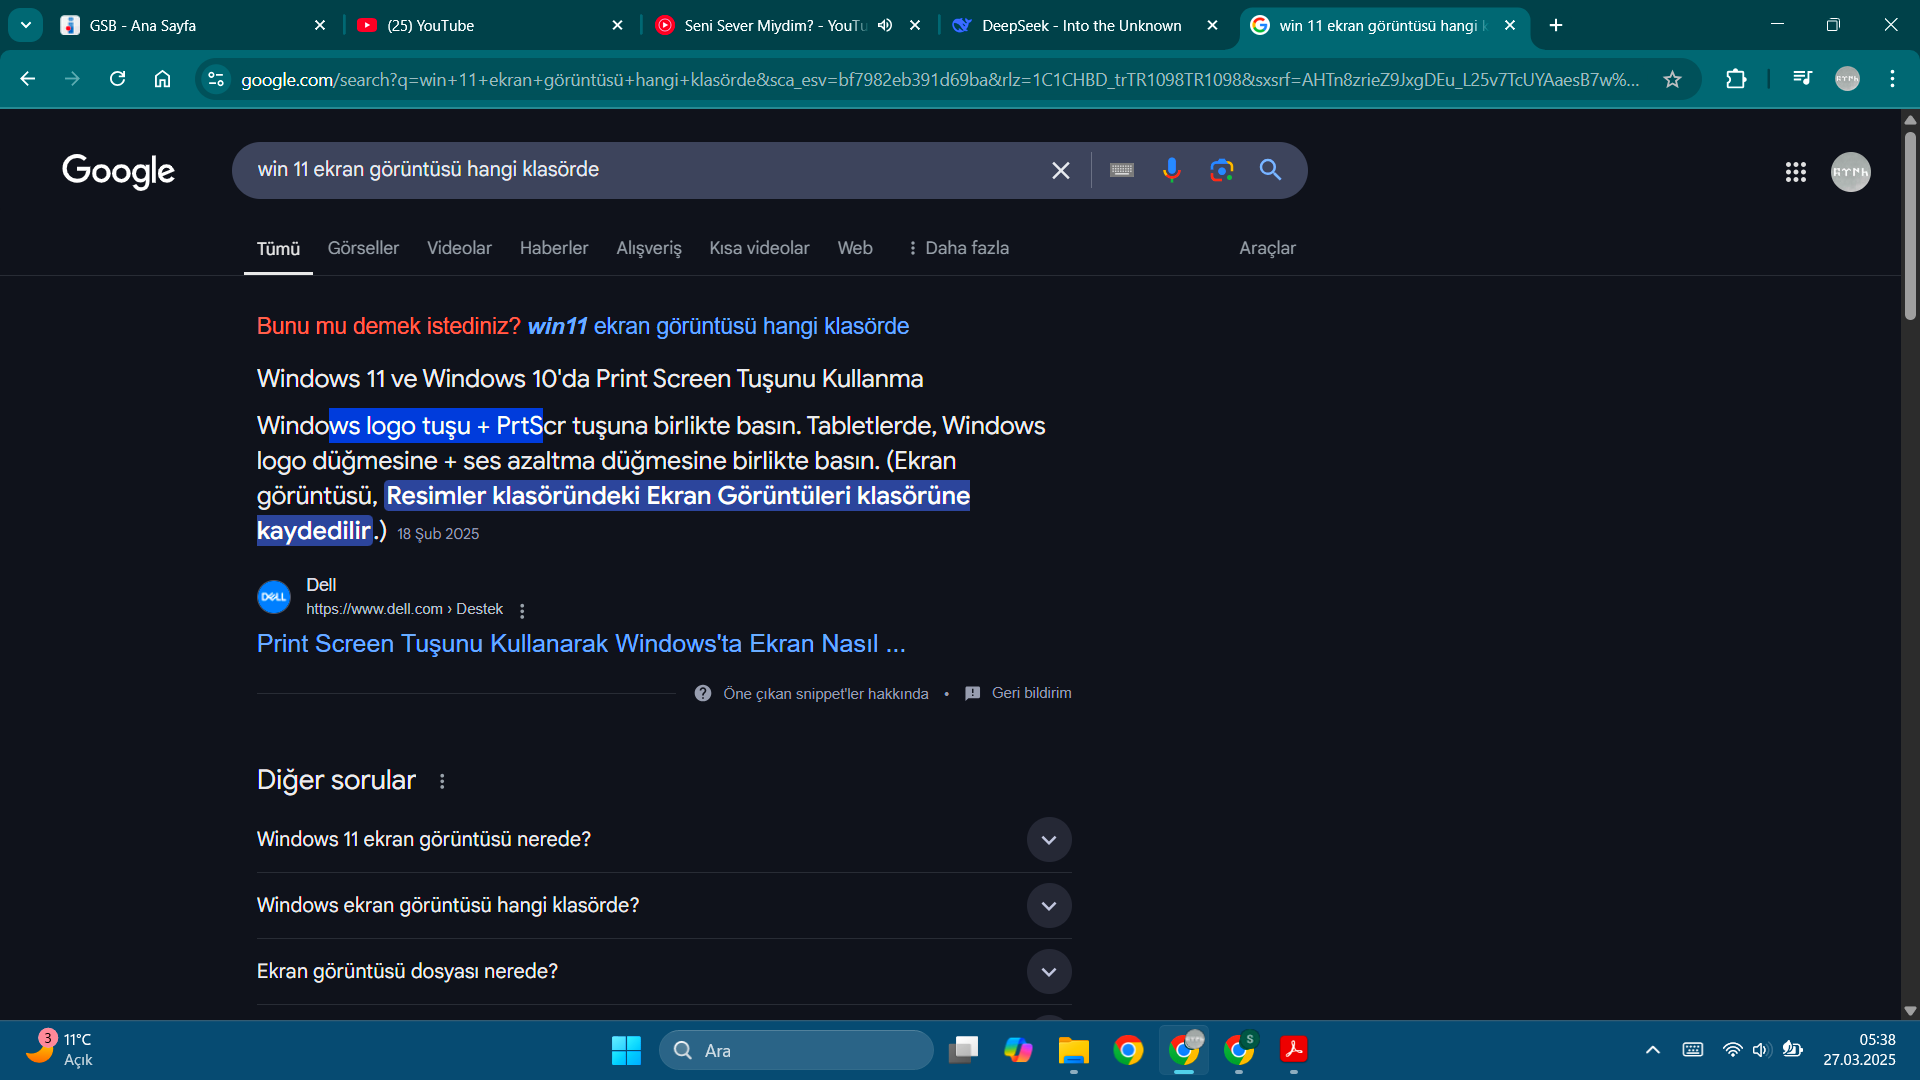Switch to the Videolar results tab
Screen dimensions: 1920x1080
pyautogui.click(x=459, y=248)
